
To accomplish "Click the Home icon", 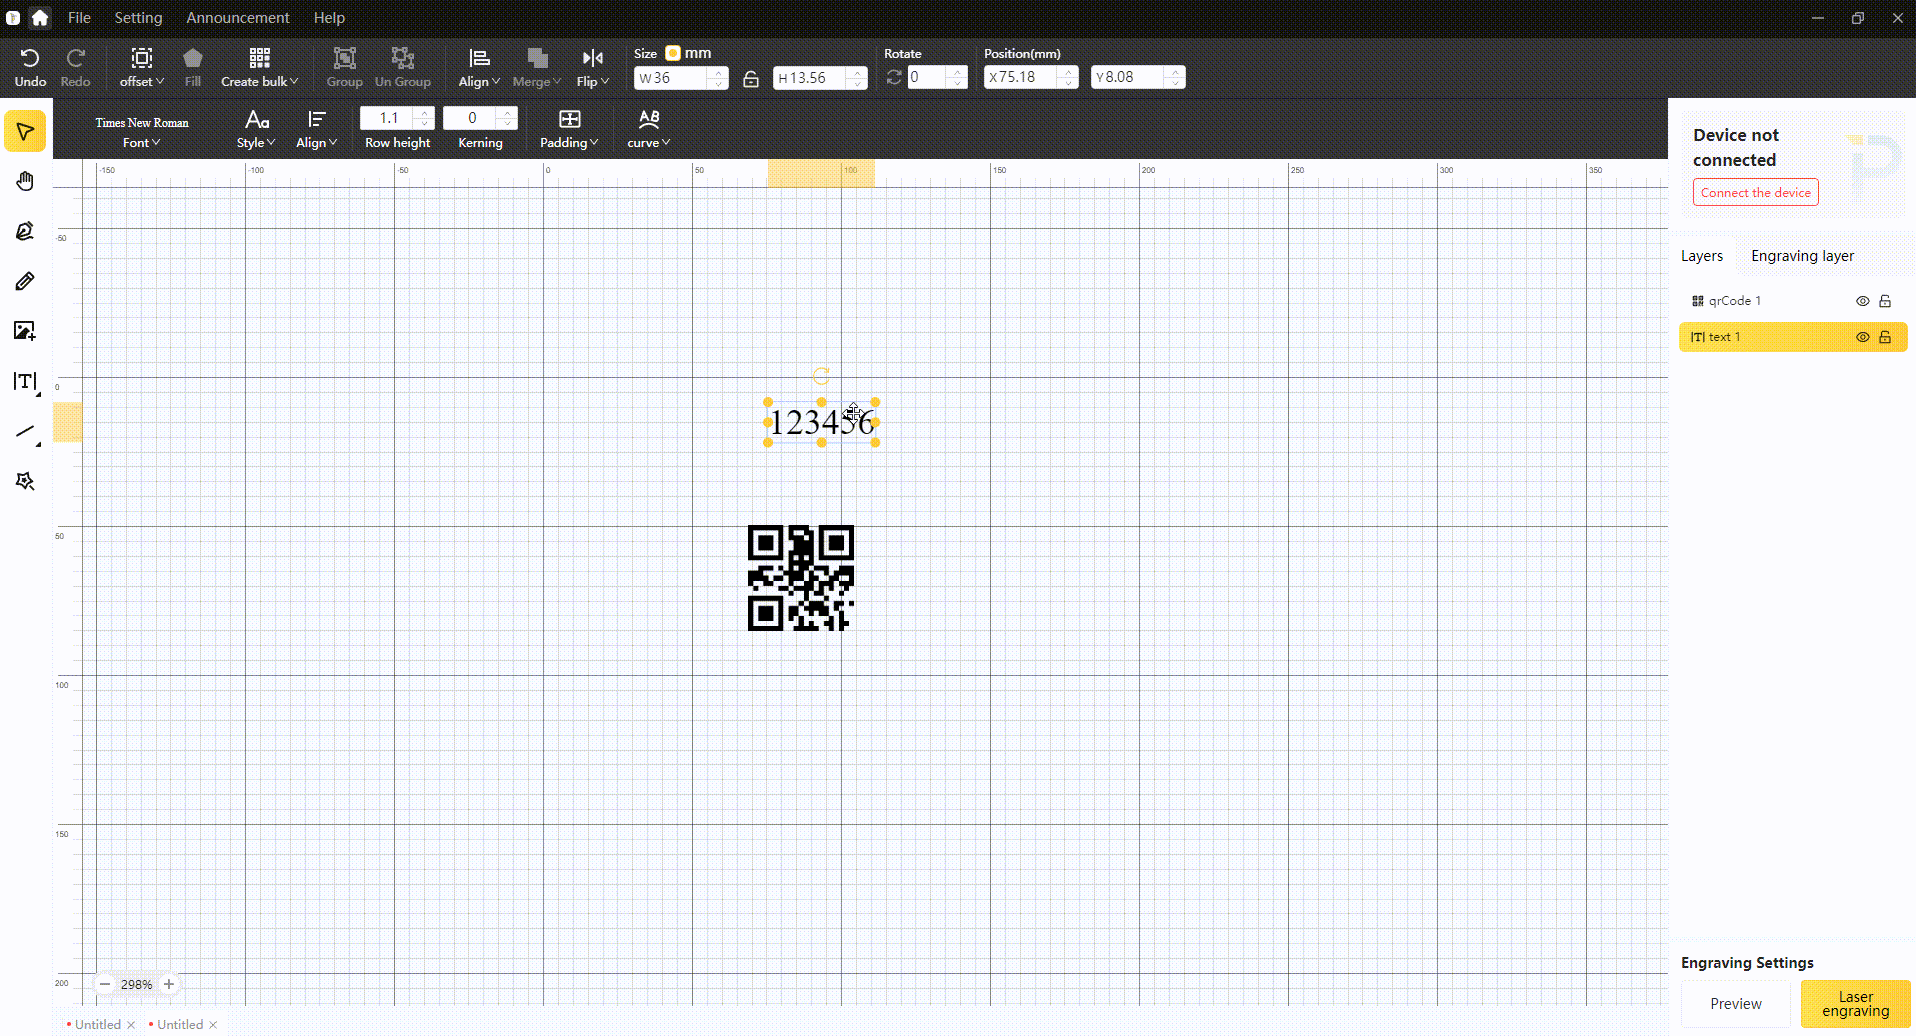I will click(40, 17).
